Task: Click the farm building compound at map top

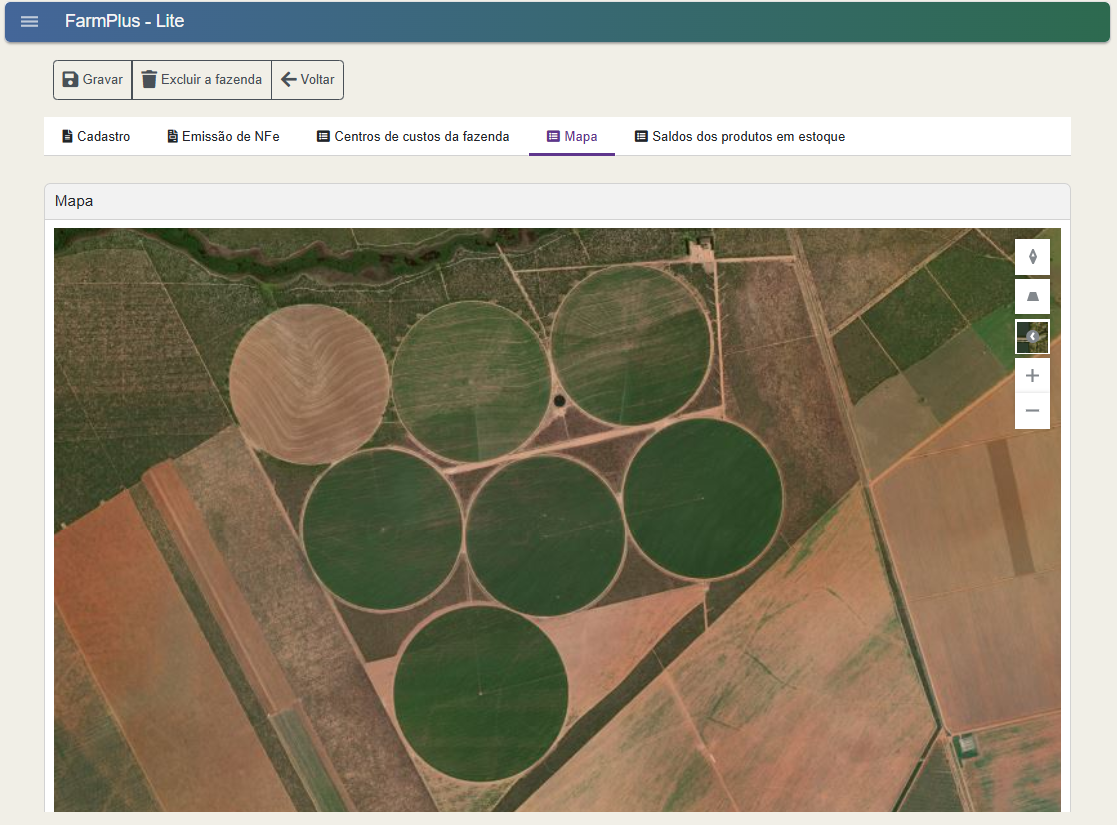Action: [701, 246]
